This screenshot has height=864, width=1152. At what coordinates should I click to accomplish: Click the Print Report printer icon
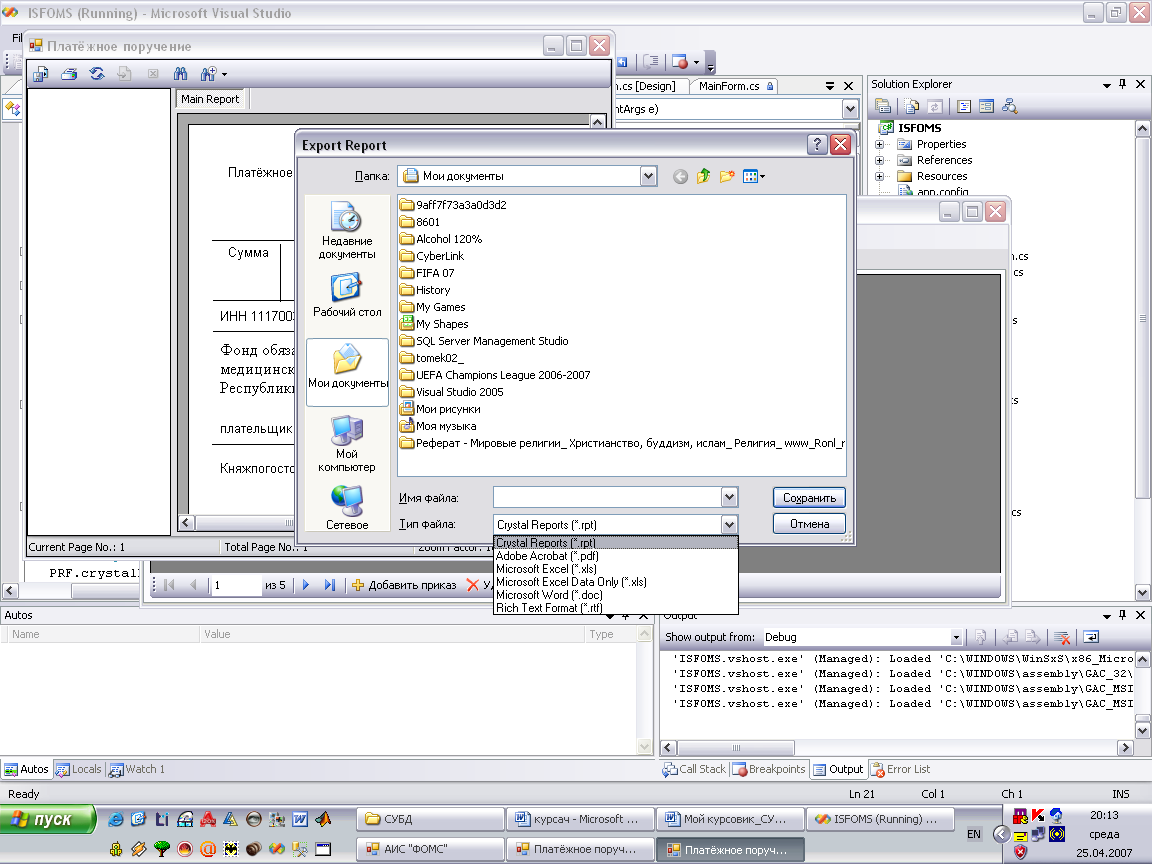[69, 74]
